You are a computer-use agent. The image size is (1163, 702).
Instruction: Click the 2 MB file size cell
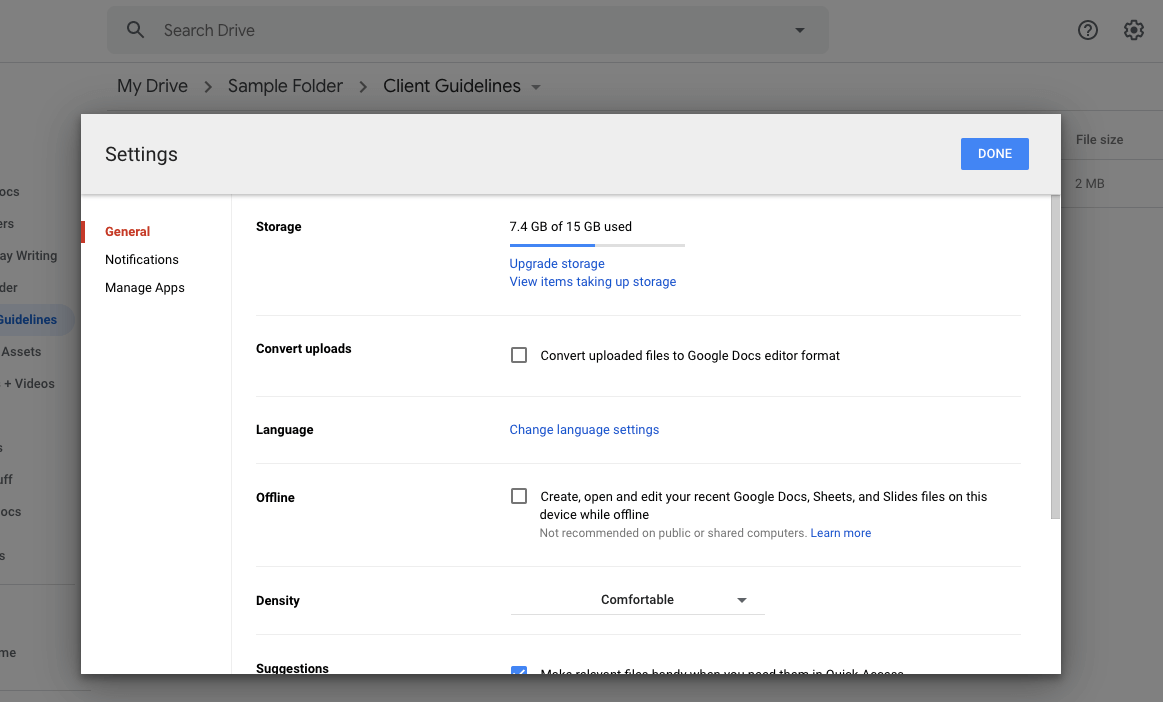(x=1090, y=183)
